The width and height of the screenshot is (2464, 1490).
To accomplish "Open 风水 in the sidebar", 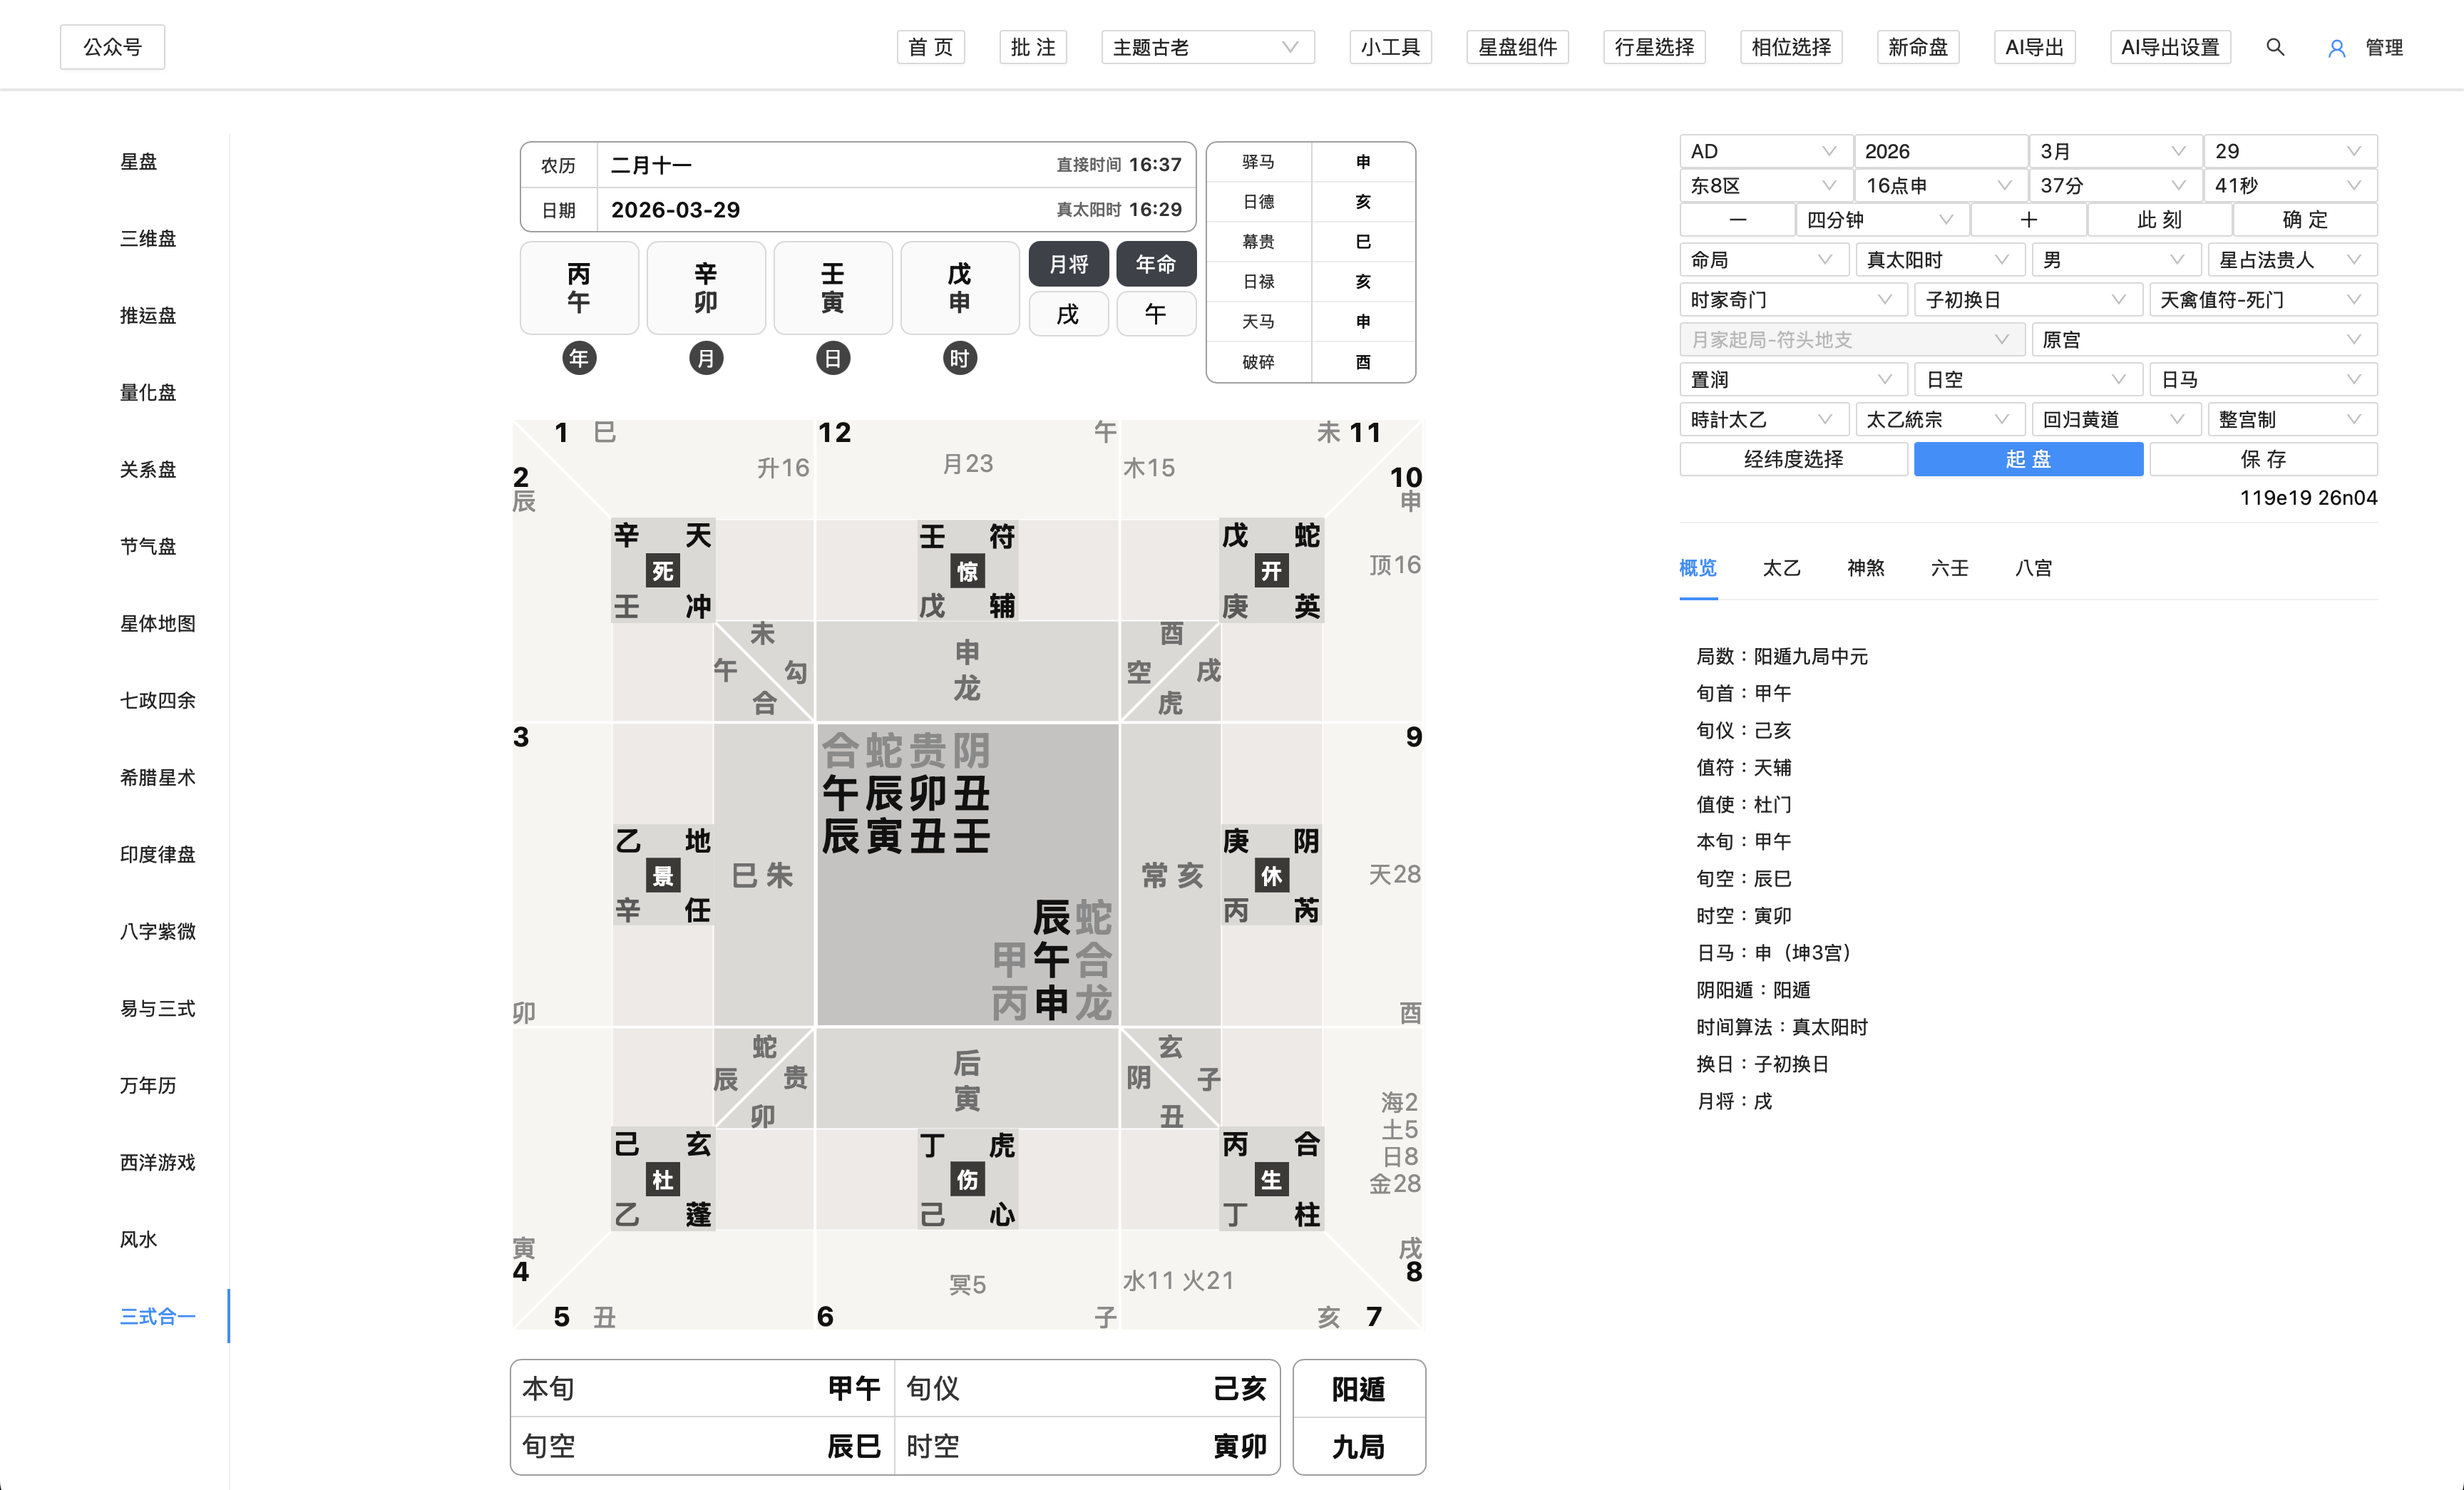I will coord(138,1240).
